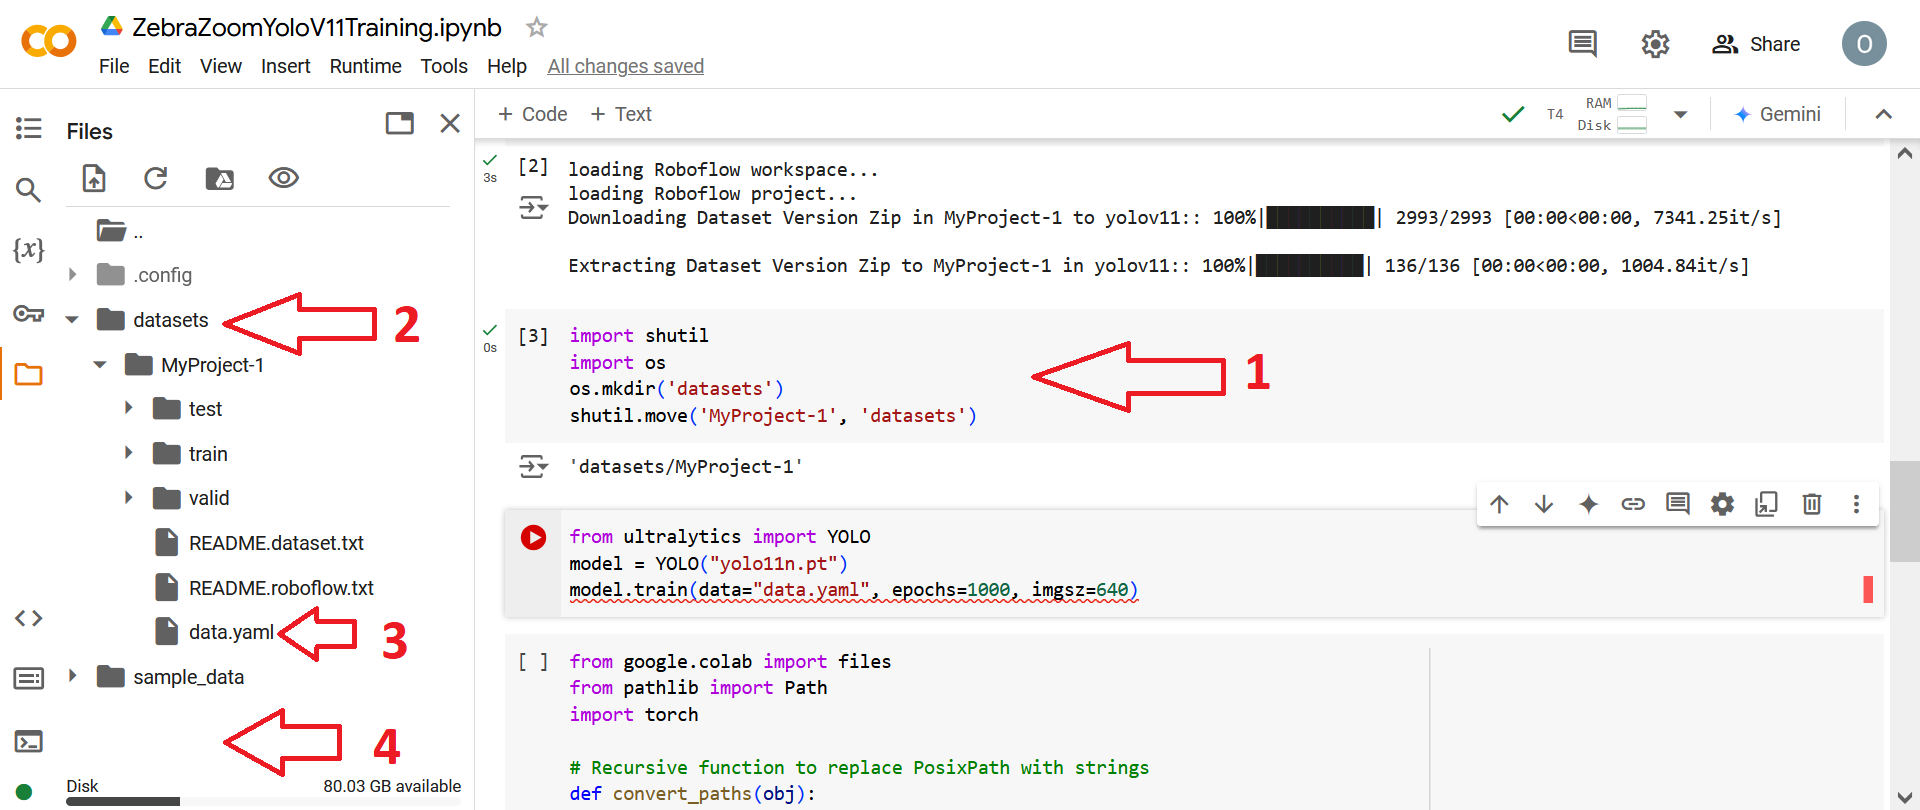Expand the train folder
1920x810 pixels.
point(128,453)
